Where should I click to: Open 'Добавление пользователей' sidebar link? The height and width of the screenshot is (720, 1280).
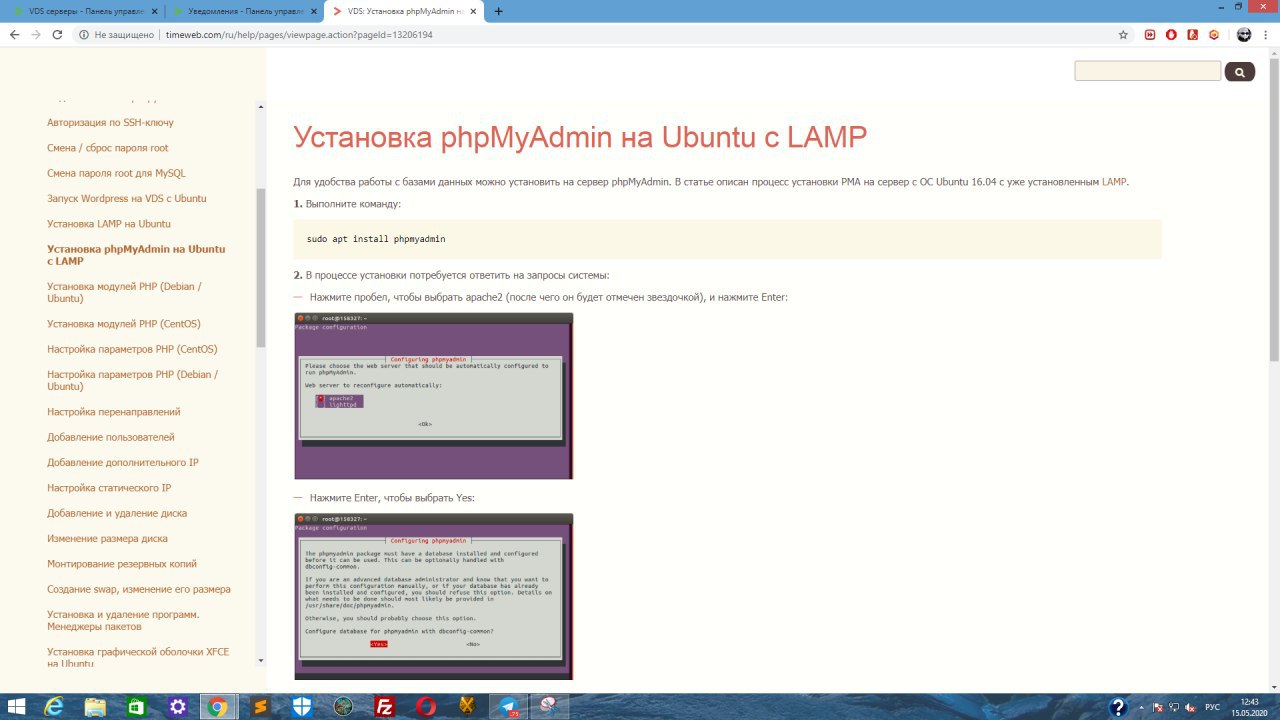coord(111,437)
